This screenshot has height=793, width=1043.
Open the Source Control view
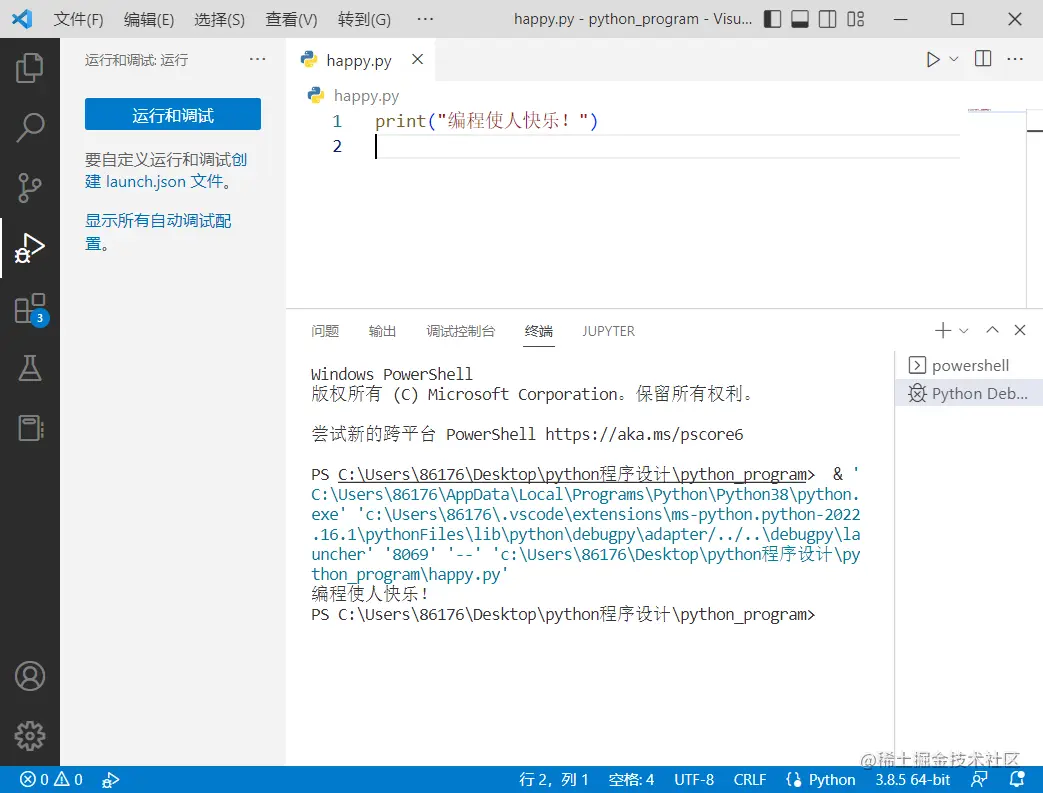tap(30, 188)
